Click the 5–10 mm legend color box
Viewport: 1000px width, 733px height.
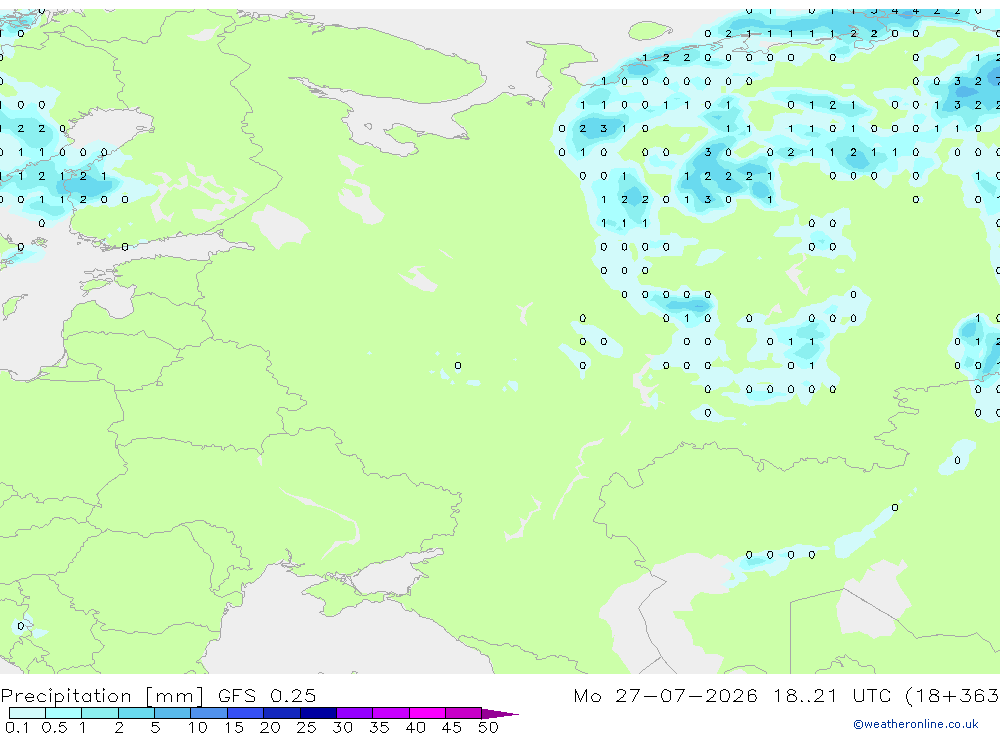tap(172, 713)
